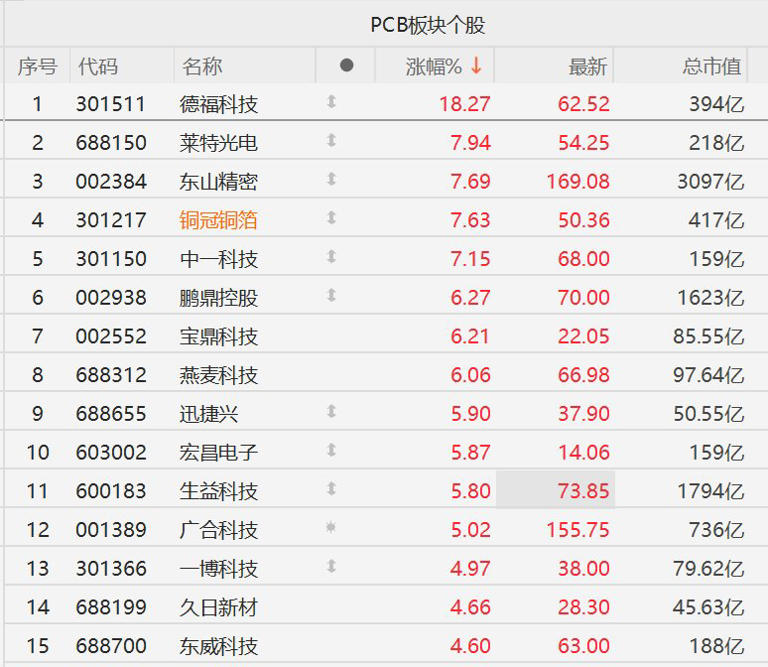The image size is (768, 667).
Task: Open the 东威科技 stock entry
Action: pos(219,646)
